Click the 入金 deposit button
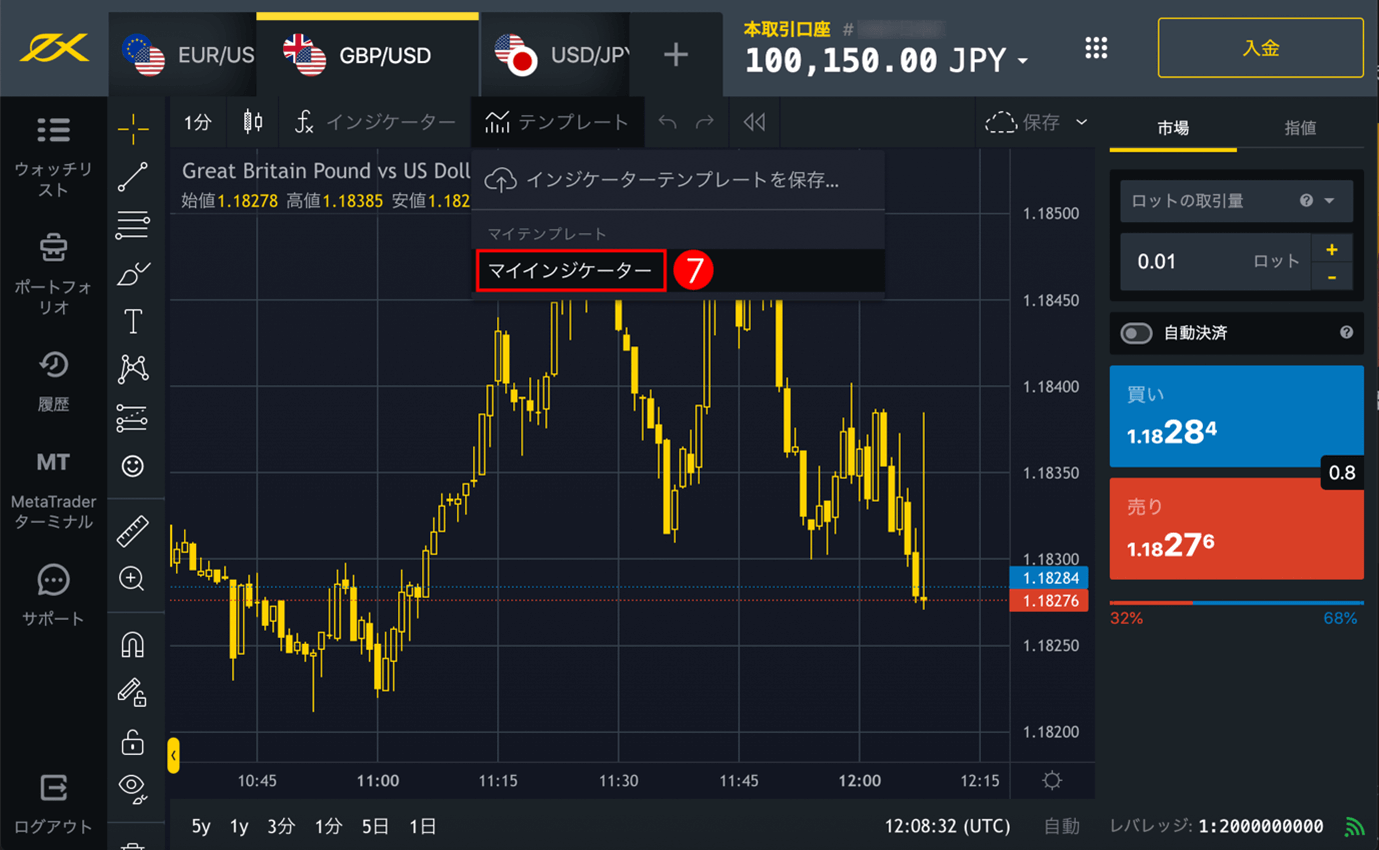Screen dimensions: 1379x850 click(x=1260, y=48)
